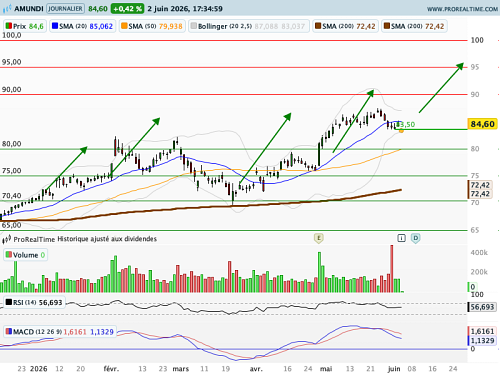Click the AMUNDI ticker name

[29, 9]
